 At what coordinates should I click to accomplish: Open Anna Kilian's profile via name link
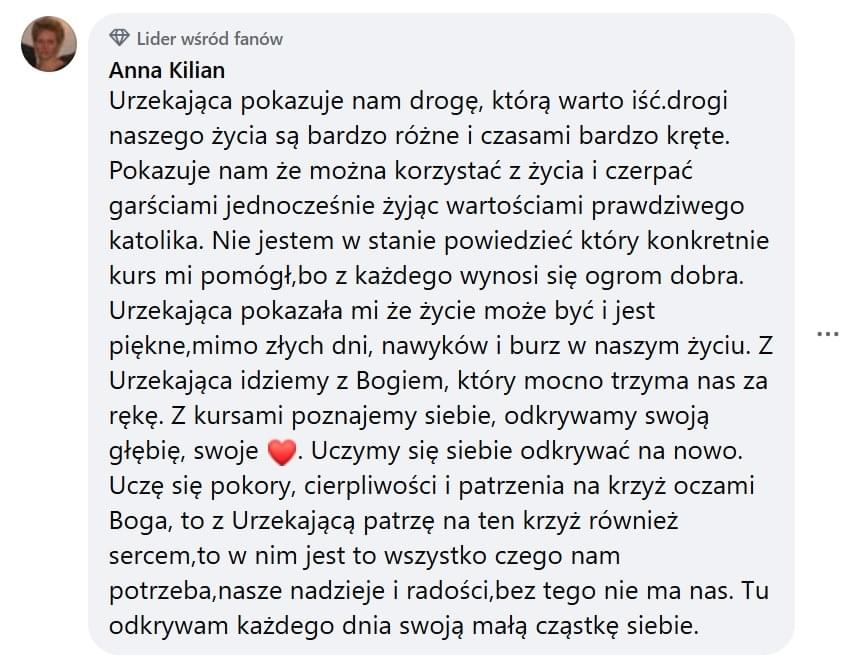coord(167,70)
